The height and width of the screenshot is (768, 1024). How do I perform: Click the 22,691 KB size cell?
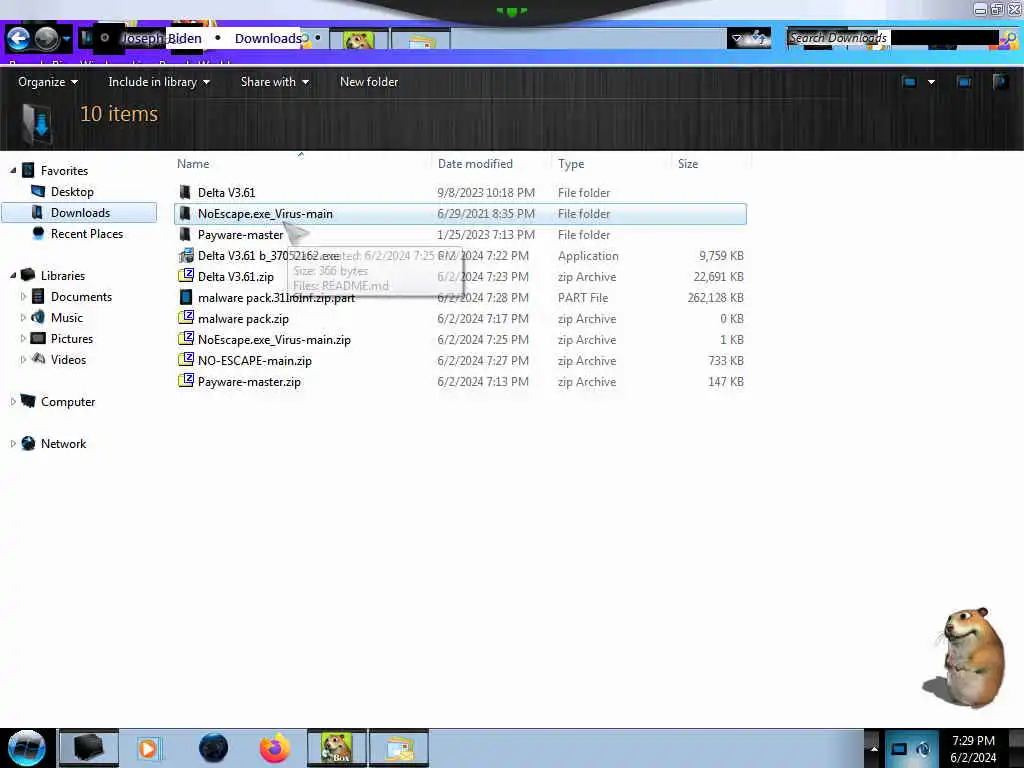point(718,276)
